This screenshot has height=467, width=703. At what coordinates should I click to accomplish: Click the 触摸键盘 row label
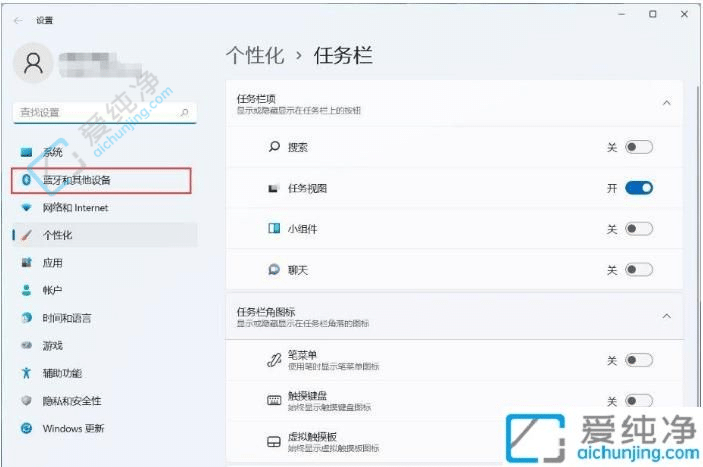[x=307, y=396]
